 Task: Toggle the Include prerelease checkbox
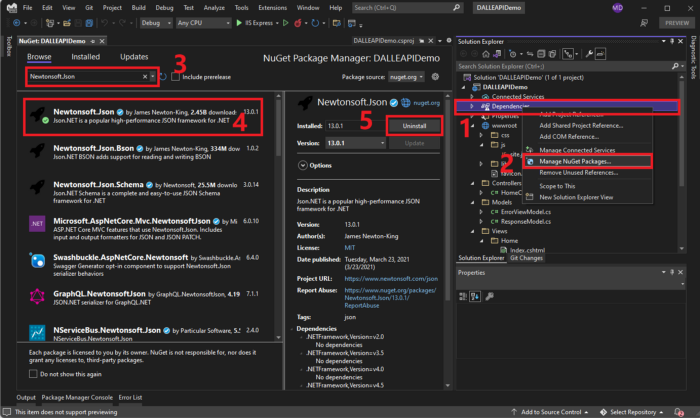175,77
